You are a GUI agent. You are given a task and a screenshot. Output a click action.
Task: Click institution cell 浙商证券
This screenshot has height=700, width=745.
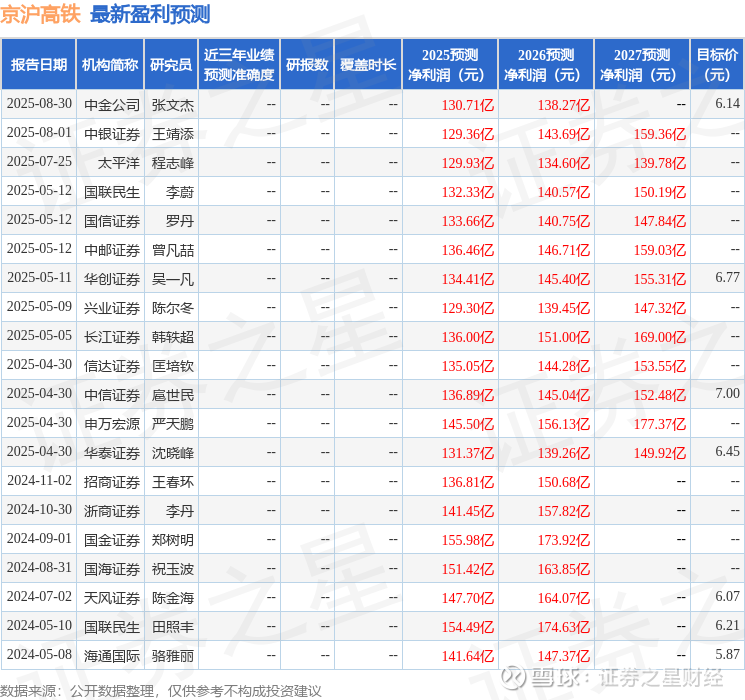(112, 511)
